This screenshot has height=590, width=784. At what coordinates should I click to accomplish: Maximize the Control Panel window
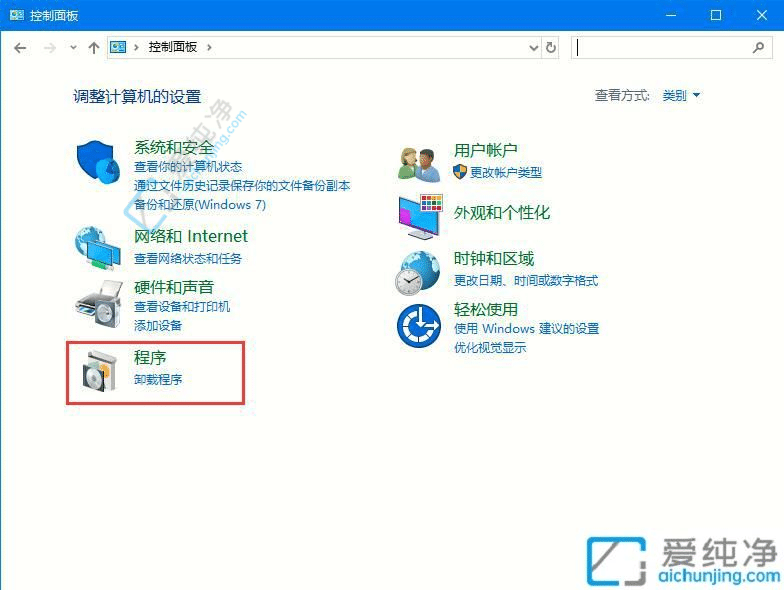click(x=716, y=15)
